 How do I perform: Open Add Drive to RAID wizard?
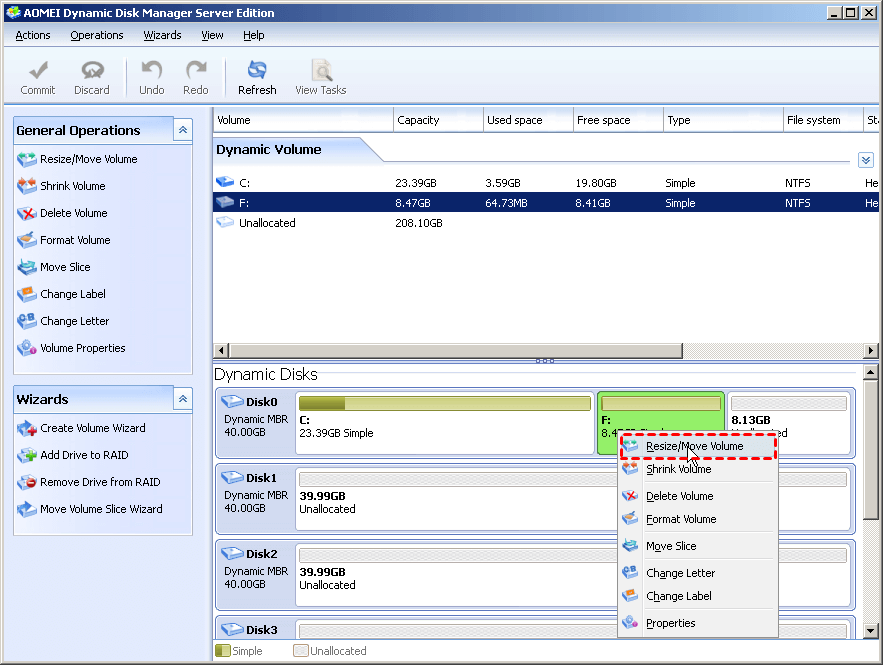(x=84, y=455)
